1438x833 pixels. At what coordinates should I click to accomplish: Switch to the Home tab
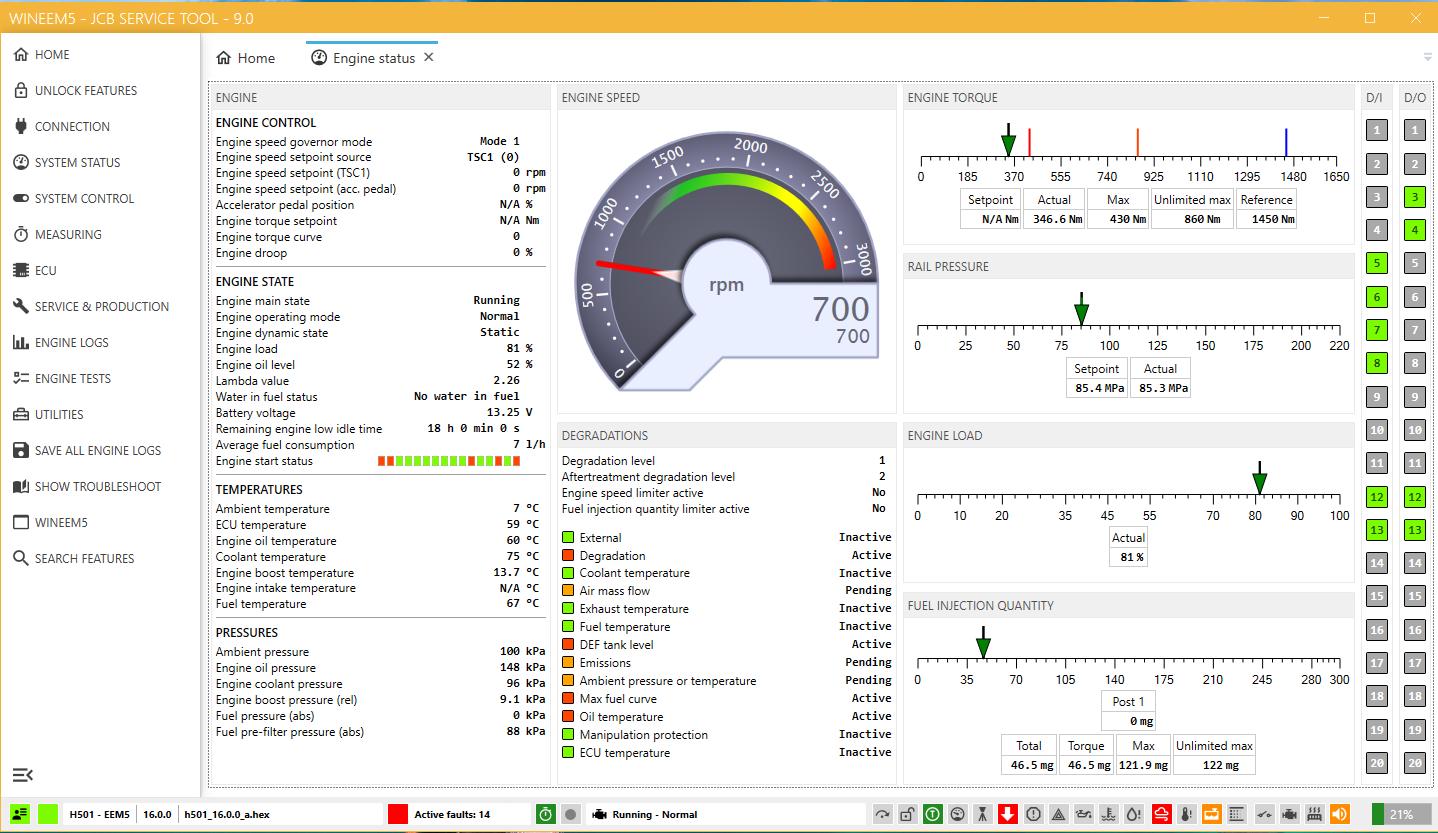pos(245,58)
